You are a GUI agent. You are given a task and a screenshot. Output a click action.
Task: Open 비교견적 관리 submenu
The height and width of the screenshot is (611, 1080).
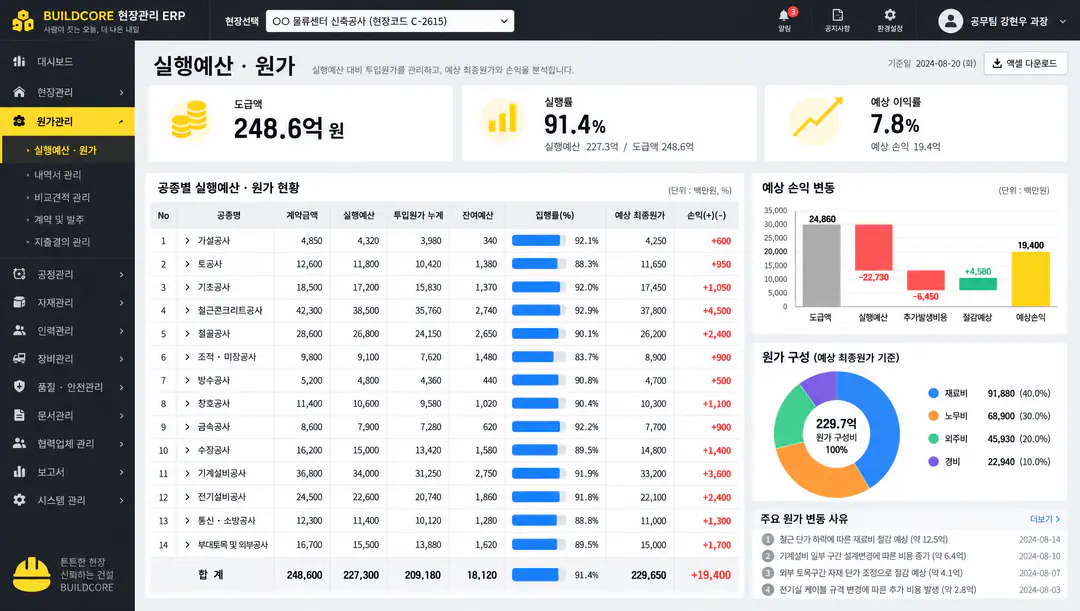click(62, 197)
